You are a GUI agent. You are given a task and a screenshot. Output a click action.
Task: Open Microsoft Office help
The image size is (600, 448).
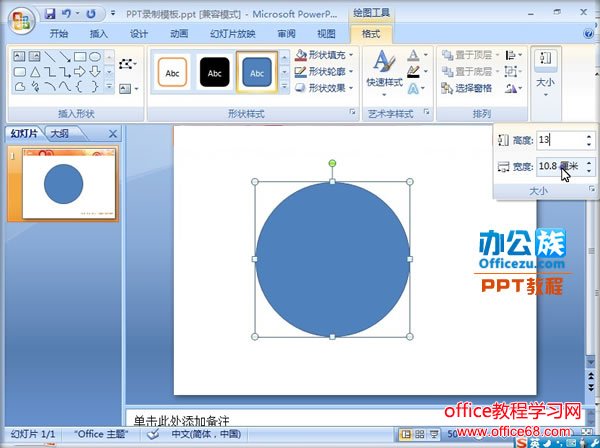(x=589, y=34)
